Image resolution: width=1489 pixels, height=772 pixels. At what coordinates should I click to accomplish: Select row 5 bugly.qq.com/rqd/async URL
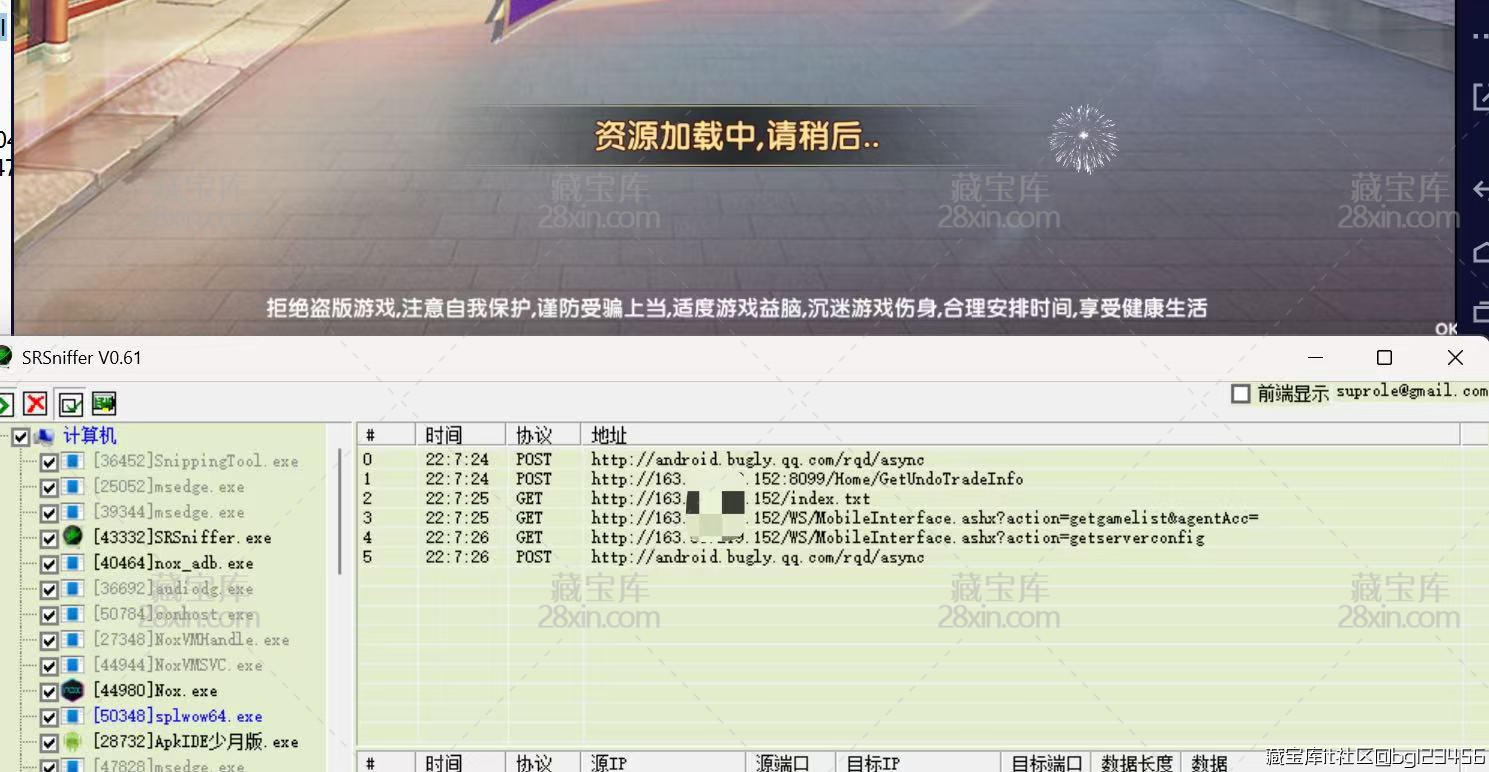pyautogui.click(x=757, y=557)
